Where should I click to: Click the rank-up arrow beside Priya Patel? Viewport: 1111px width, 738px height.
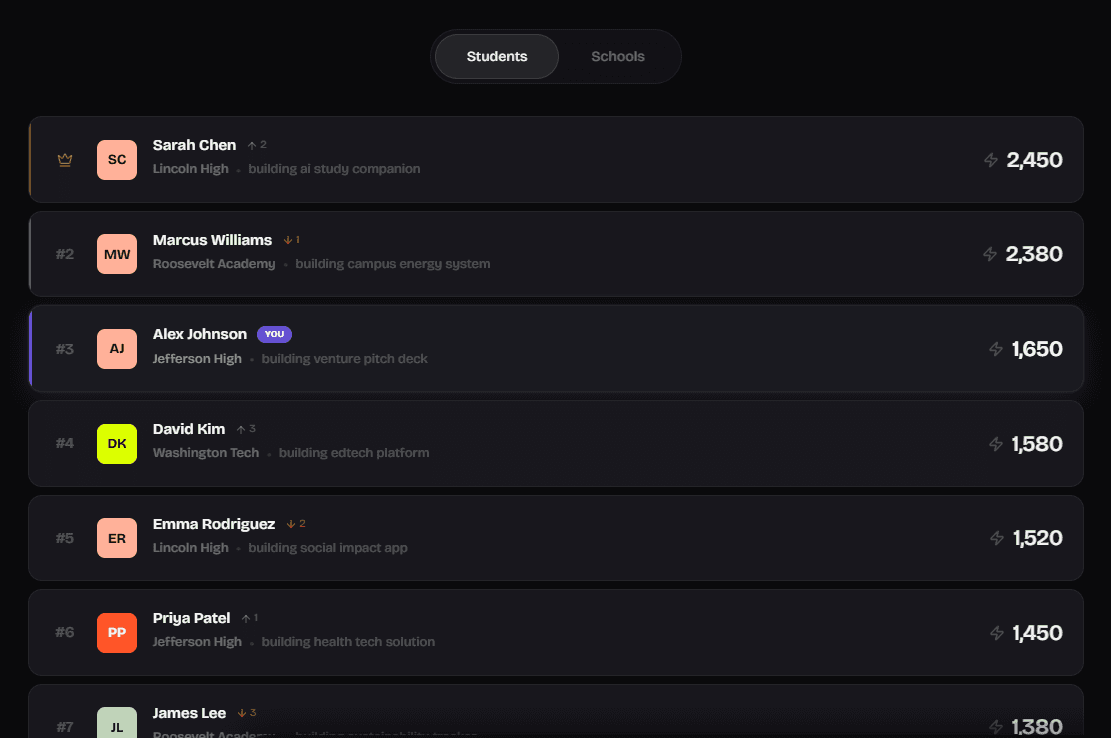pos(249,617)
